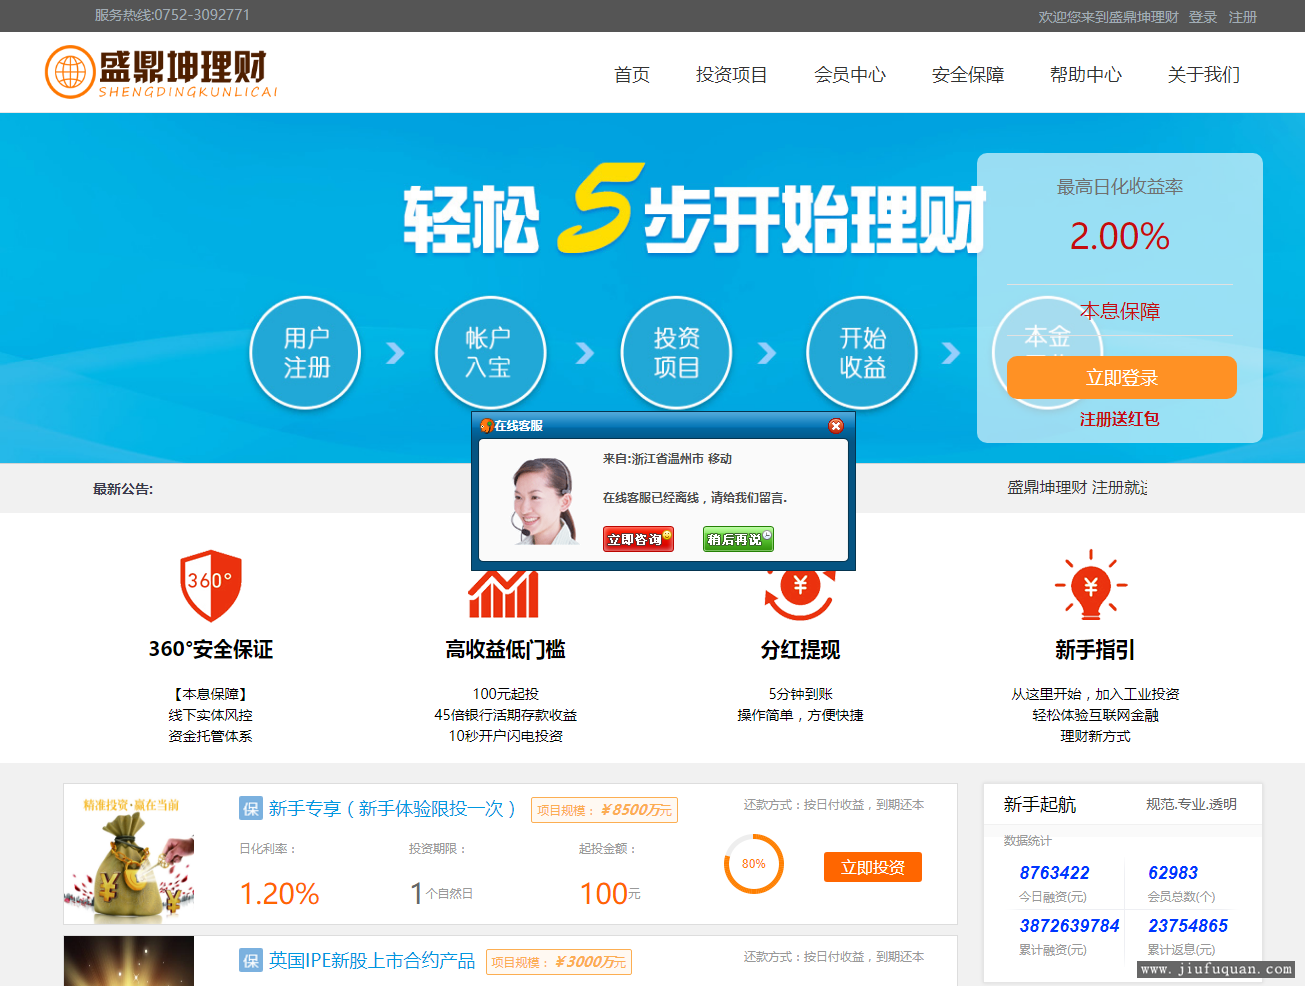Click the 保 badge beside 新手专享
This screenshot has height=986, width=1305.
(x=251, y=809)
